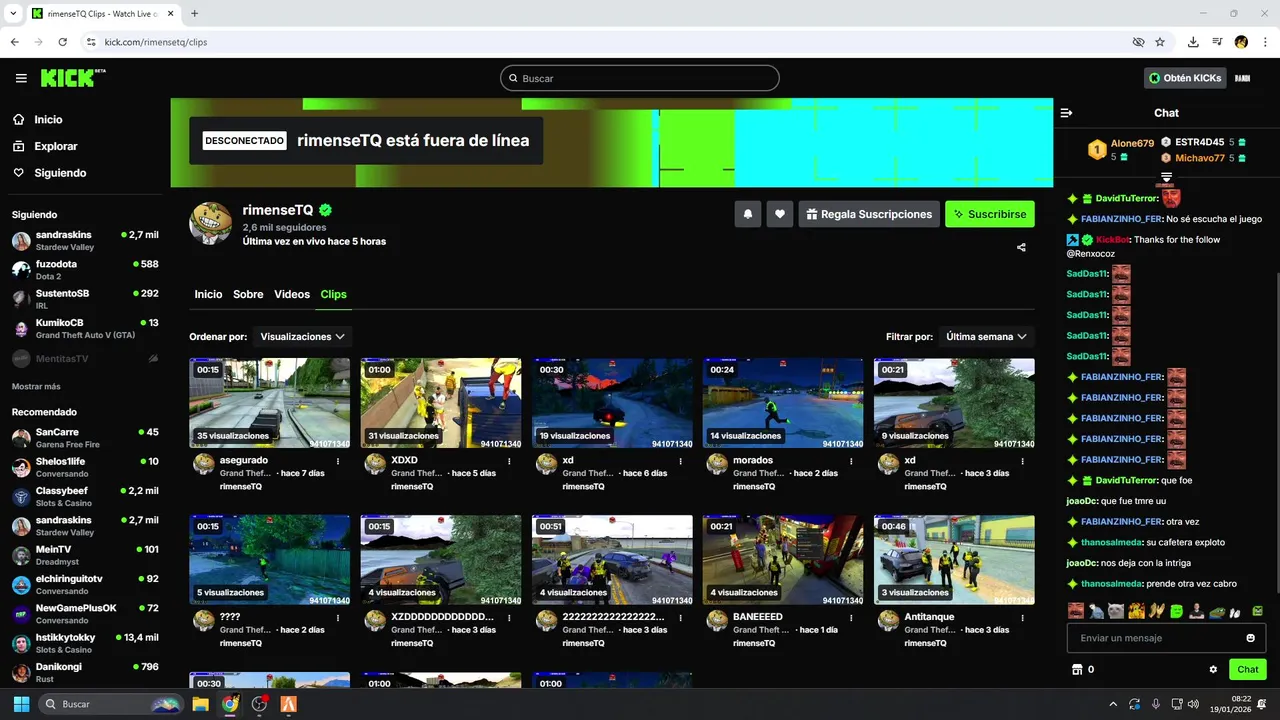
Task: Reload the page in Chrome
Action: pos(63,42)
